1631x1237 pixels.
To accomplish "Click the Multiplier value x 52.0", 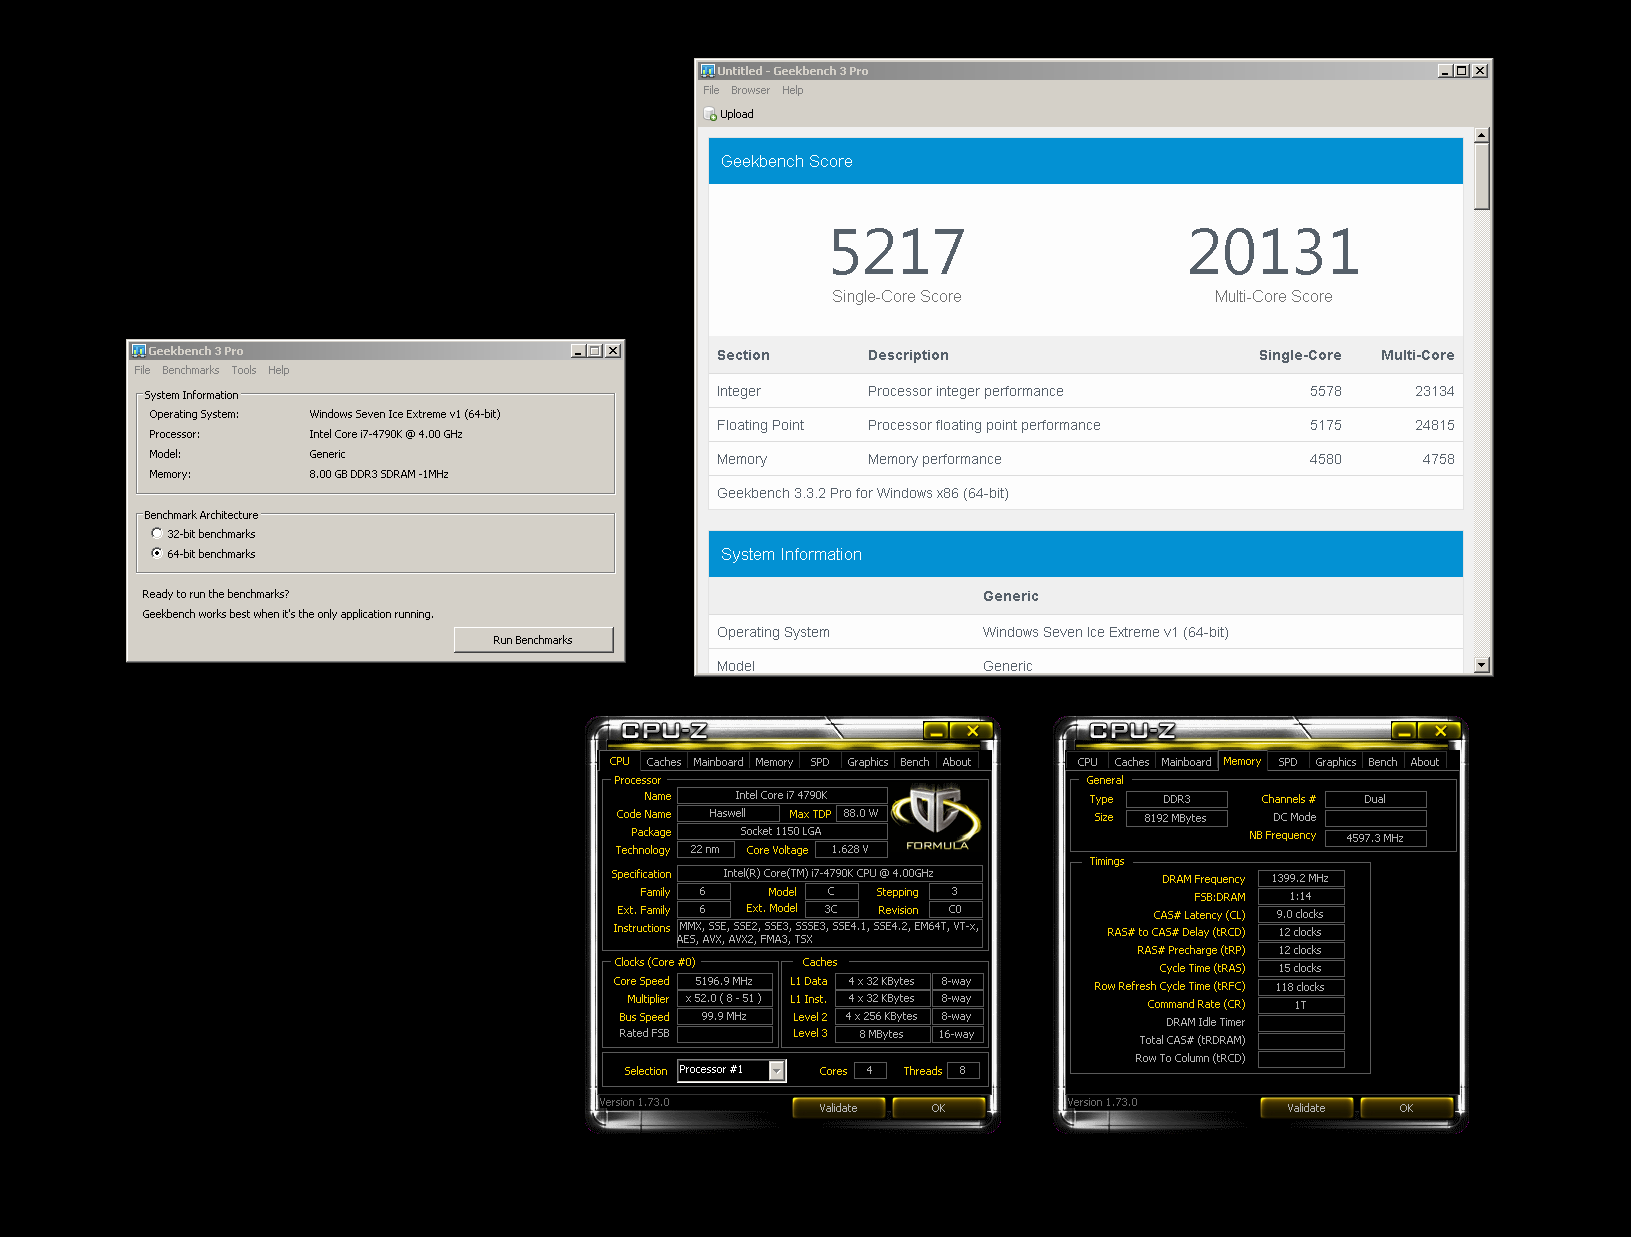I will (724, 998).
